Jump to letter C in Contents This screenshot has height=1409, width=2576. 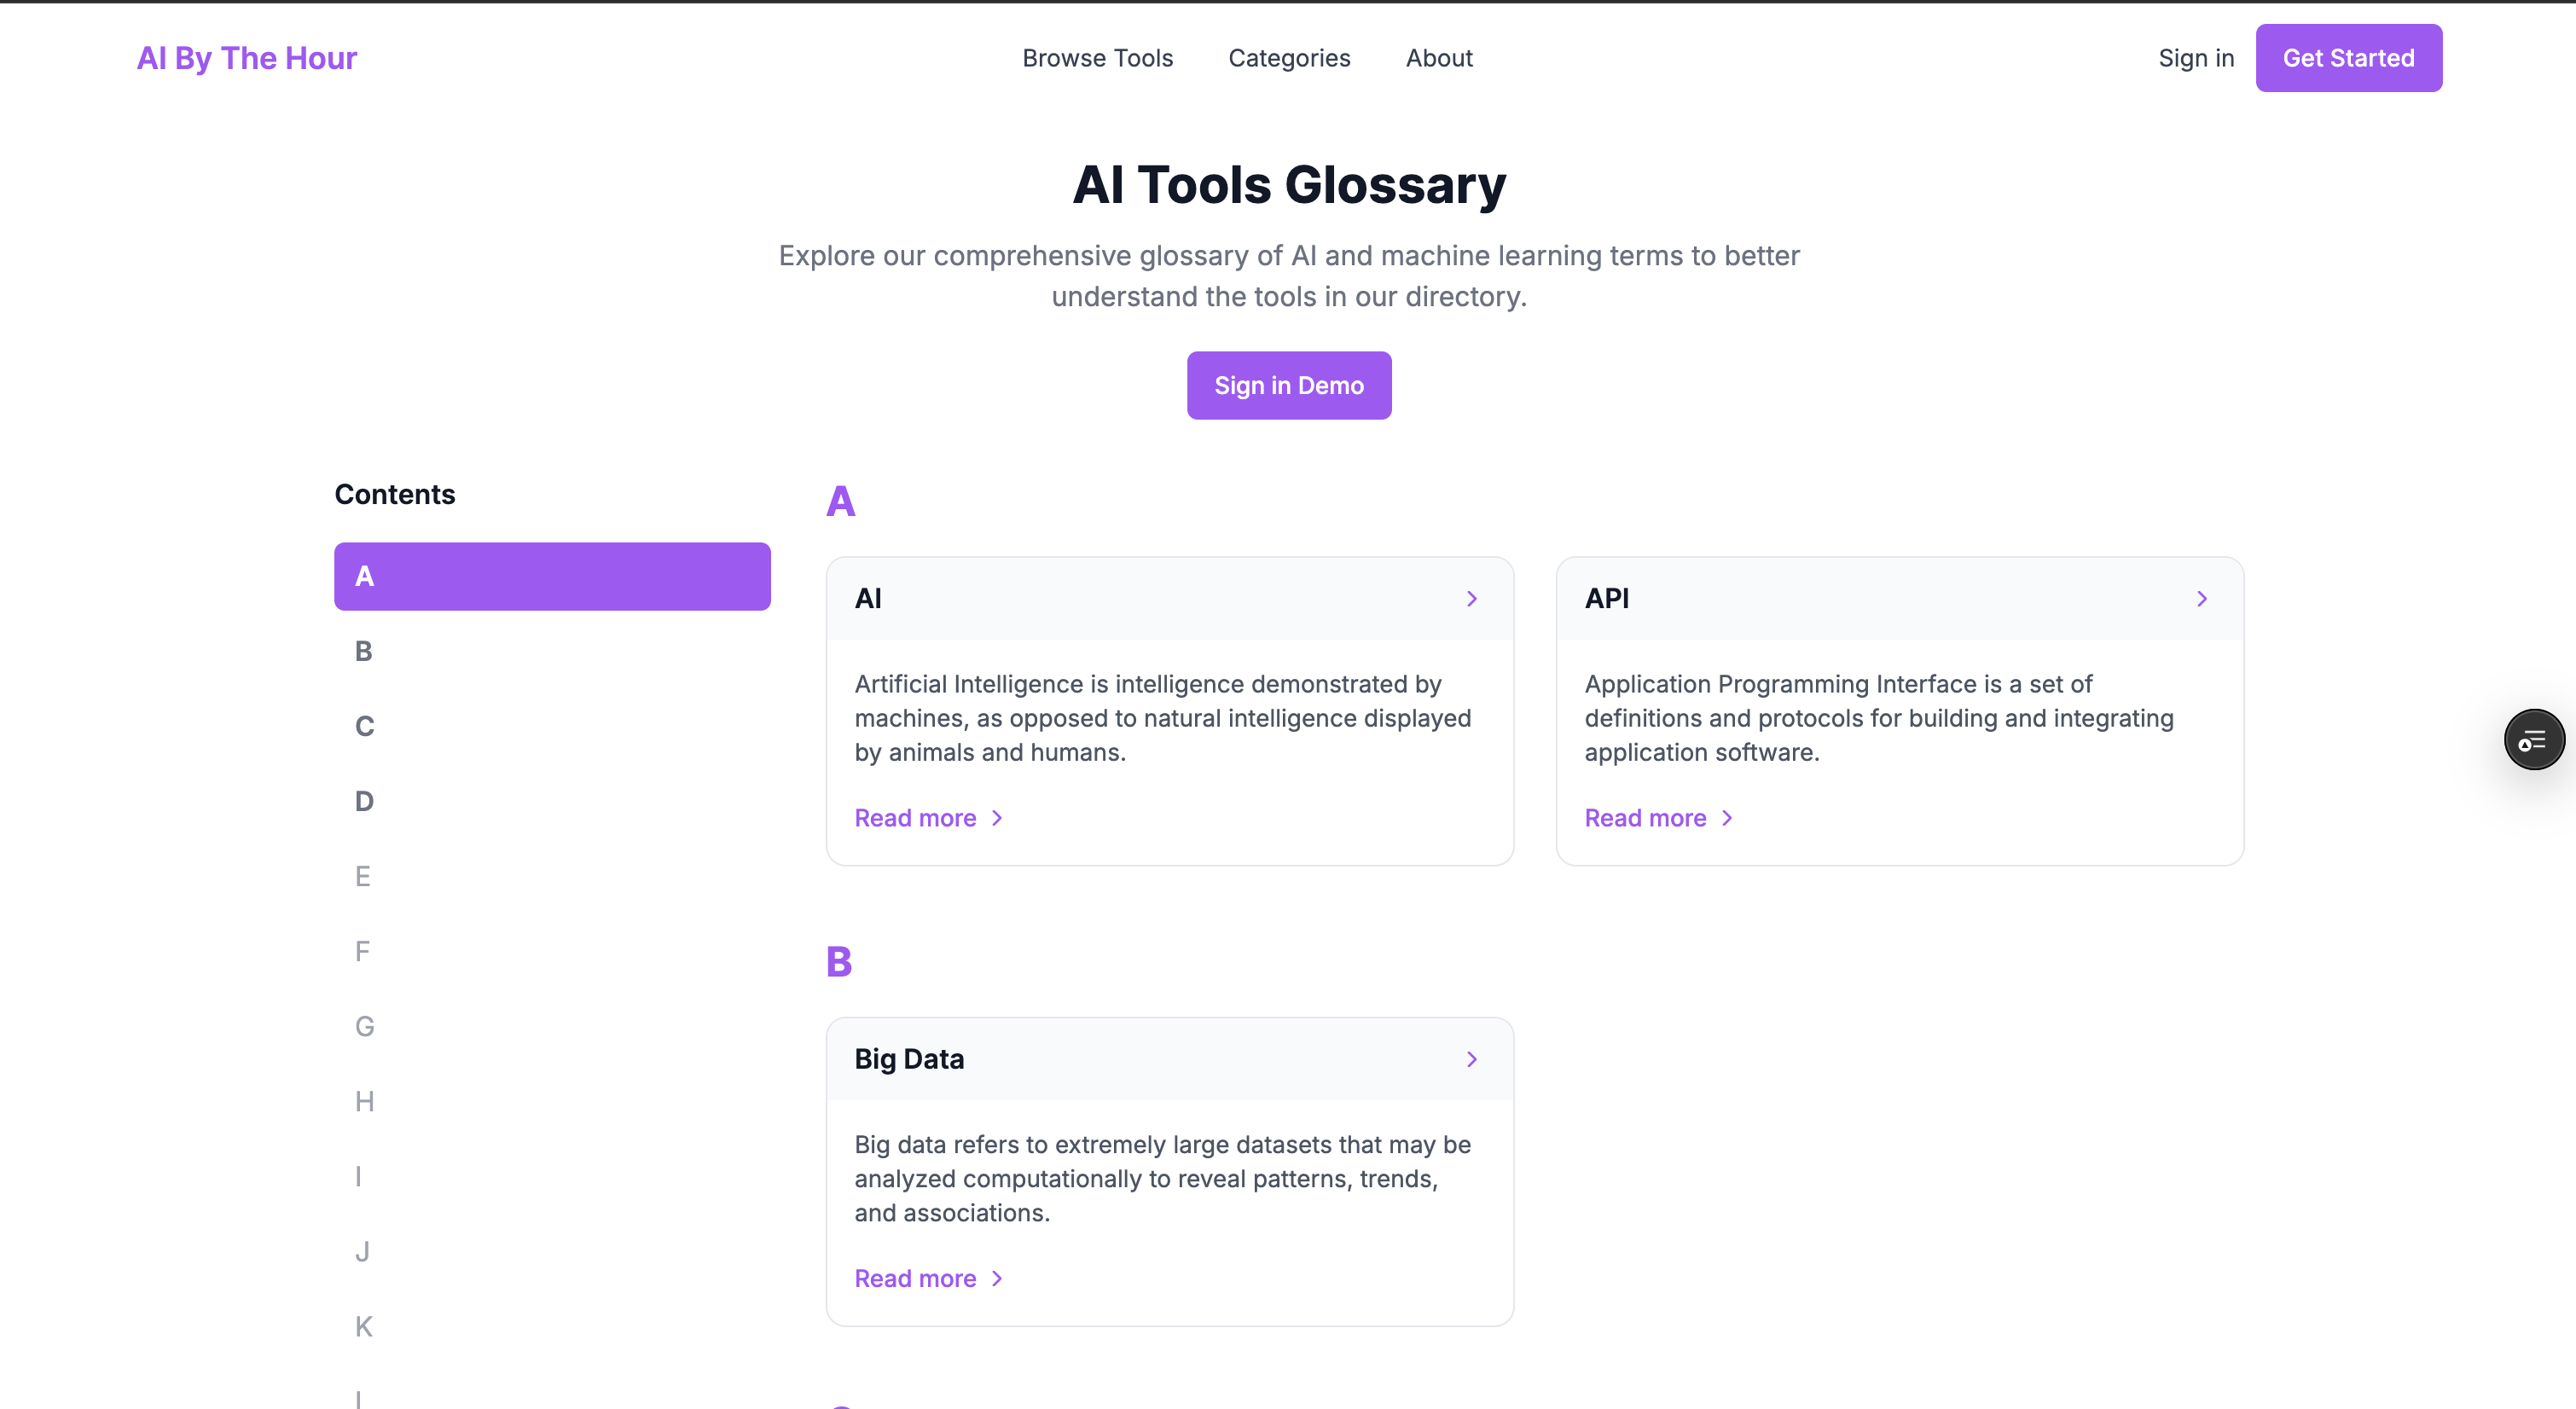point(364,727)
